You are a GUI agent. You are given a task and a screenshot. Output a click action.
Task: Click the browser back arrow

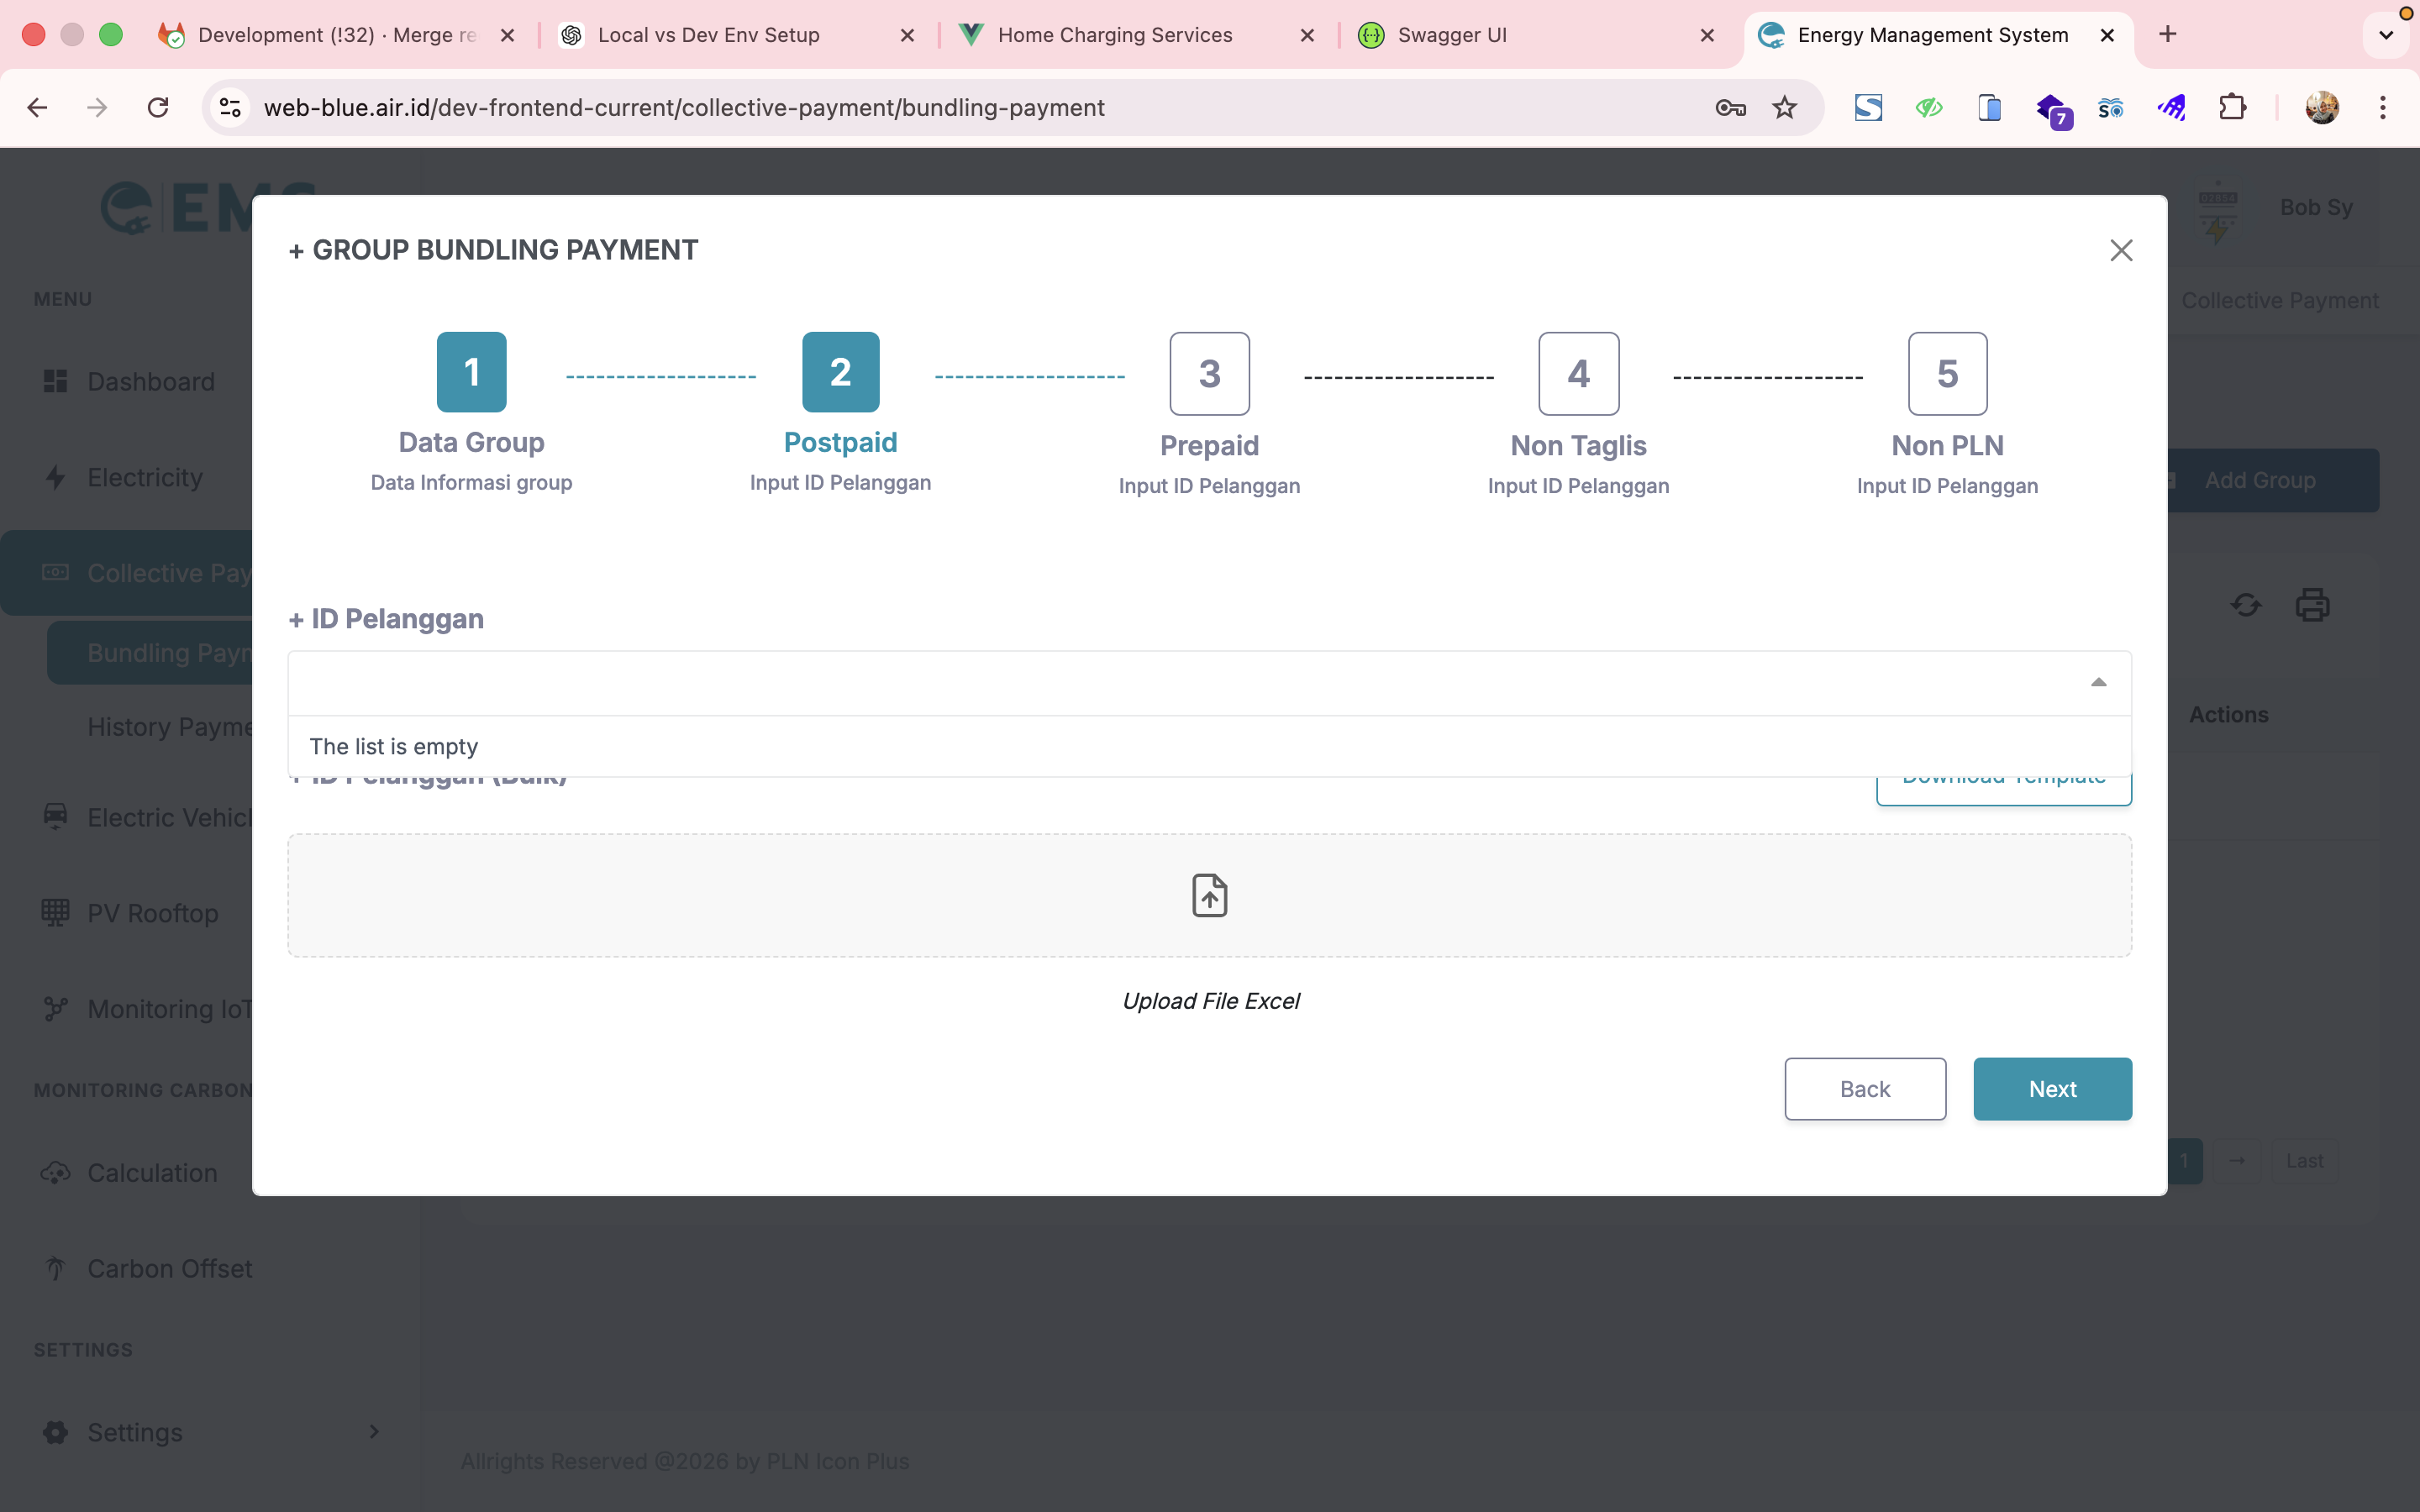click(38, 108)
